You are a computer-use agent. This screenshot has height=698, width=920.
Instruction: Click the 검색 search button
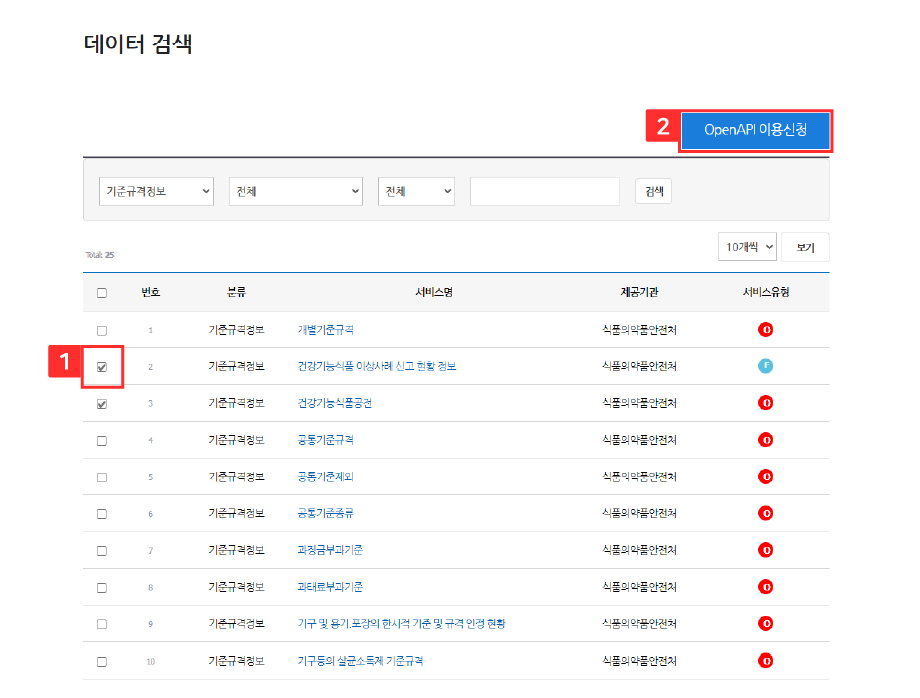(654, 191)
